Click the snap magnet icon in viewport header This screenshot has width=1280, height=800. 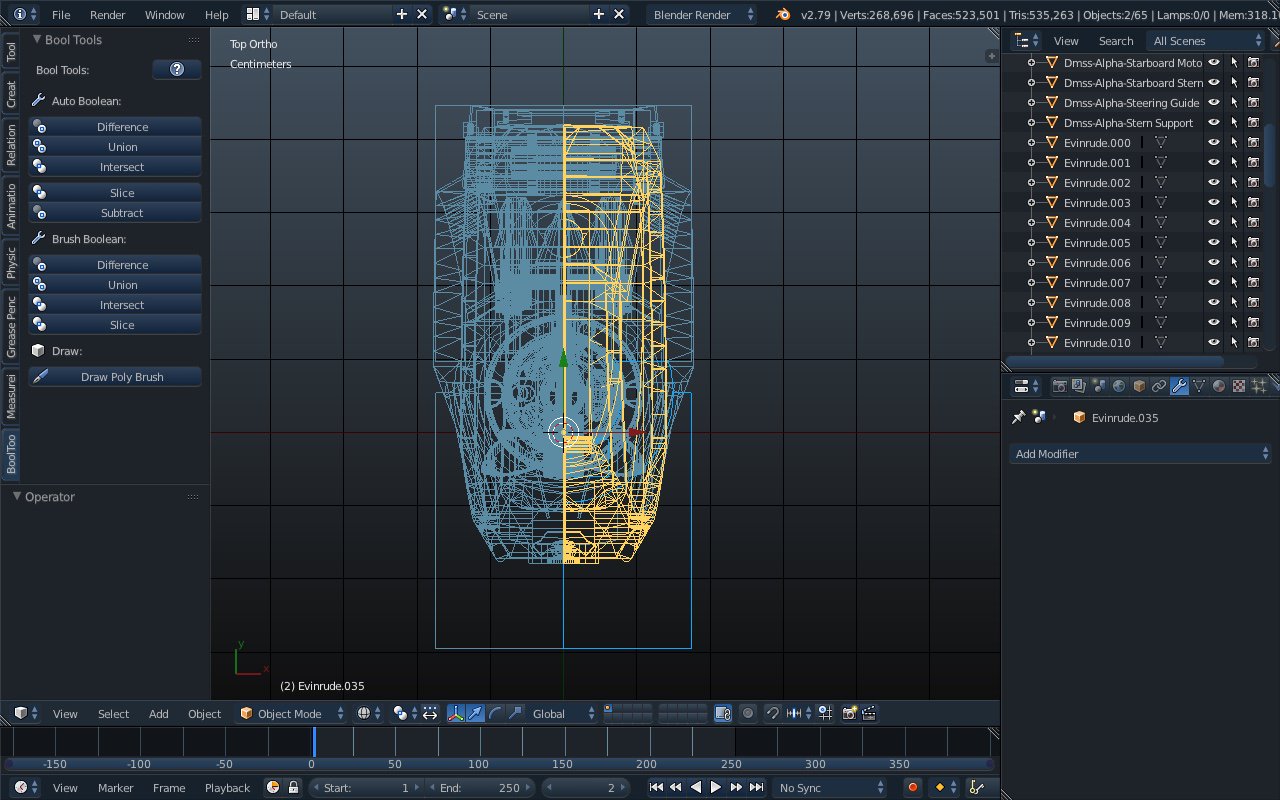coord(773,713)
